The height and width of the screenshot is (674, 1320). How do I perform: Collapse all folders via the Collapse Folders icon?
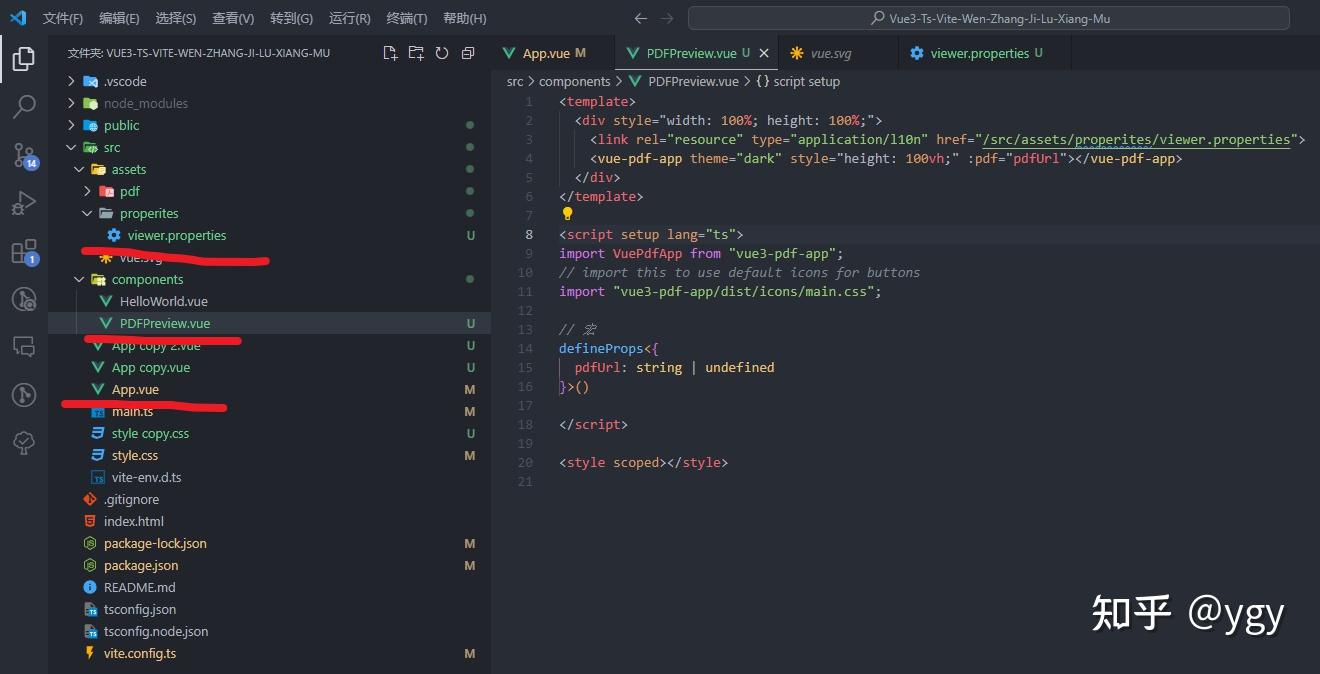pos(467,53)
